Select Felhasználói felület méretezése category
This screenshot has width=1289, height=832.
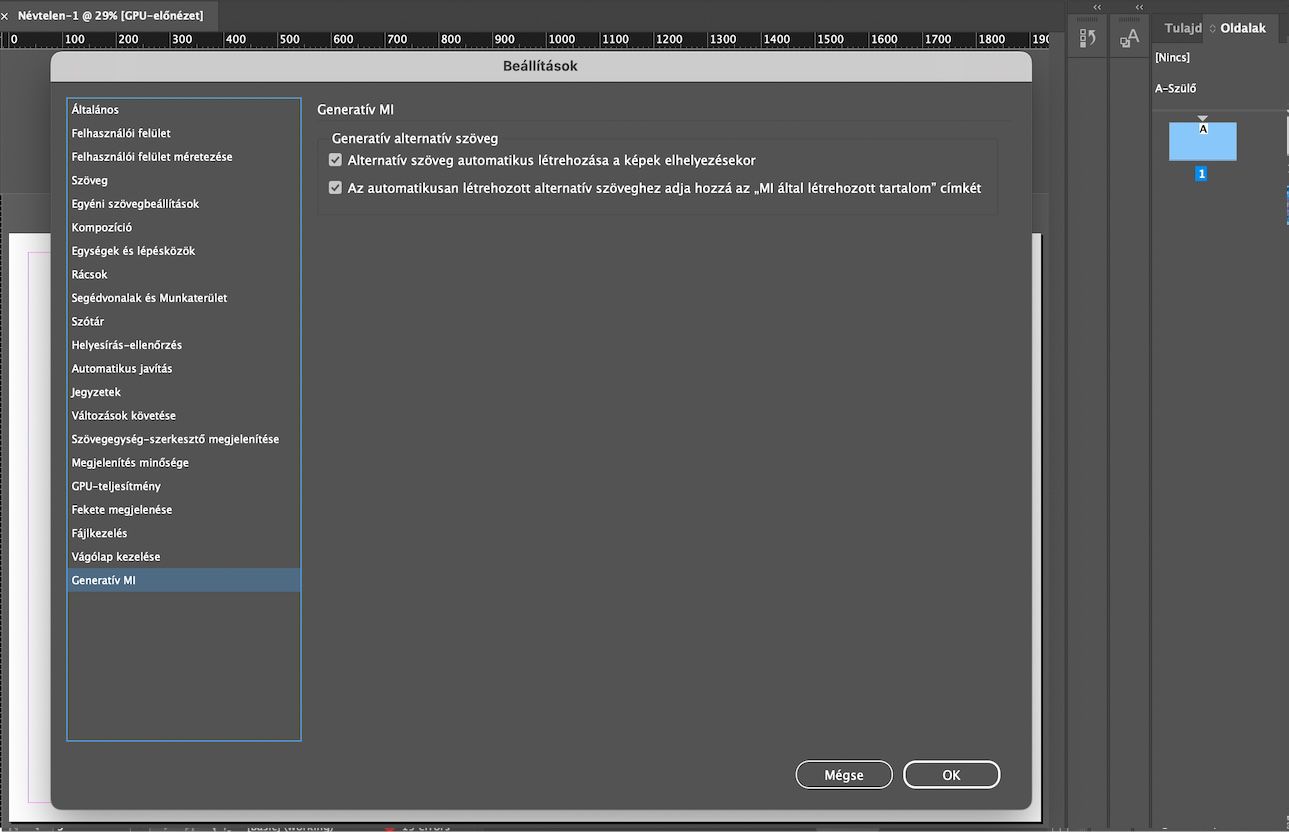(184, 157)
